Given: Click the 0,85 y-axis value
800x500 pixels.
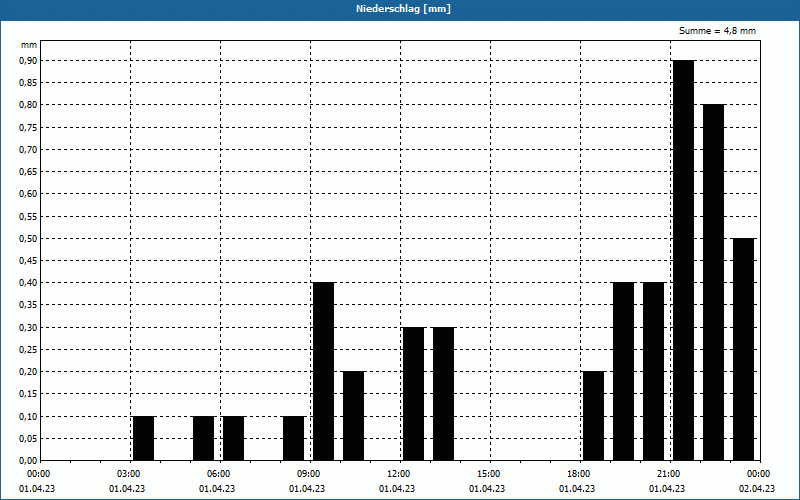Looking at the screenshot, I should tap(28, 83).
